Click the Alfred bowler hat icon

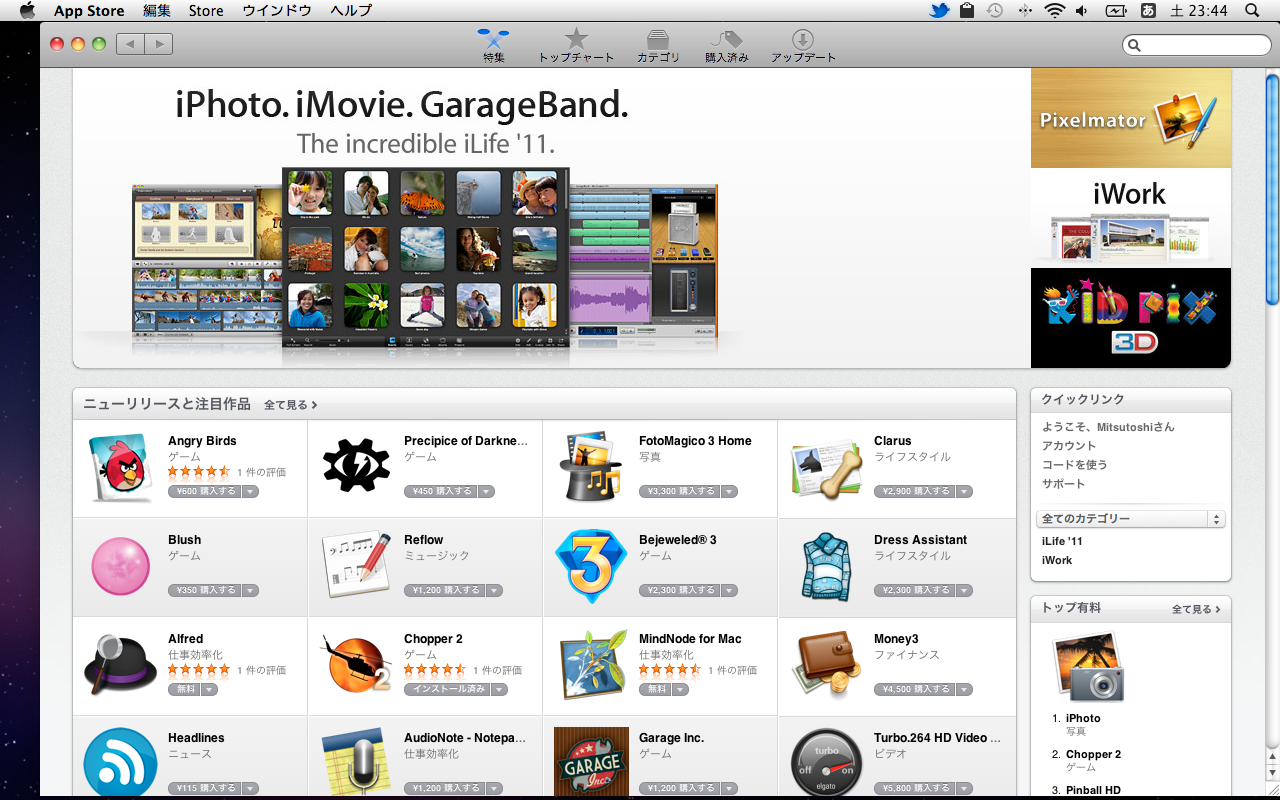(120, 664)
